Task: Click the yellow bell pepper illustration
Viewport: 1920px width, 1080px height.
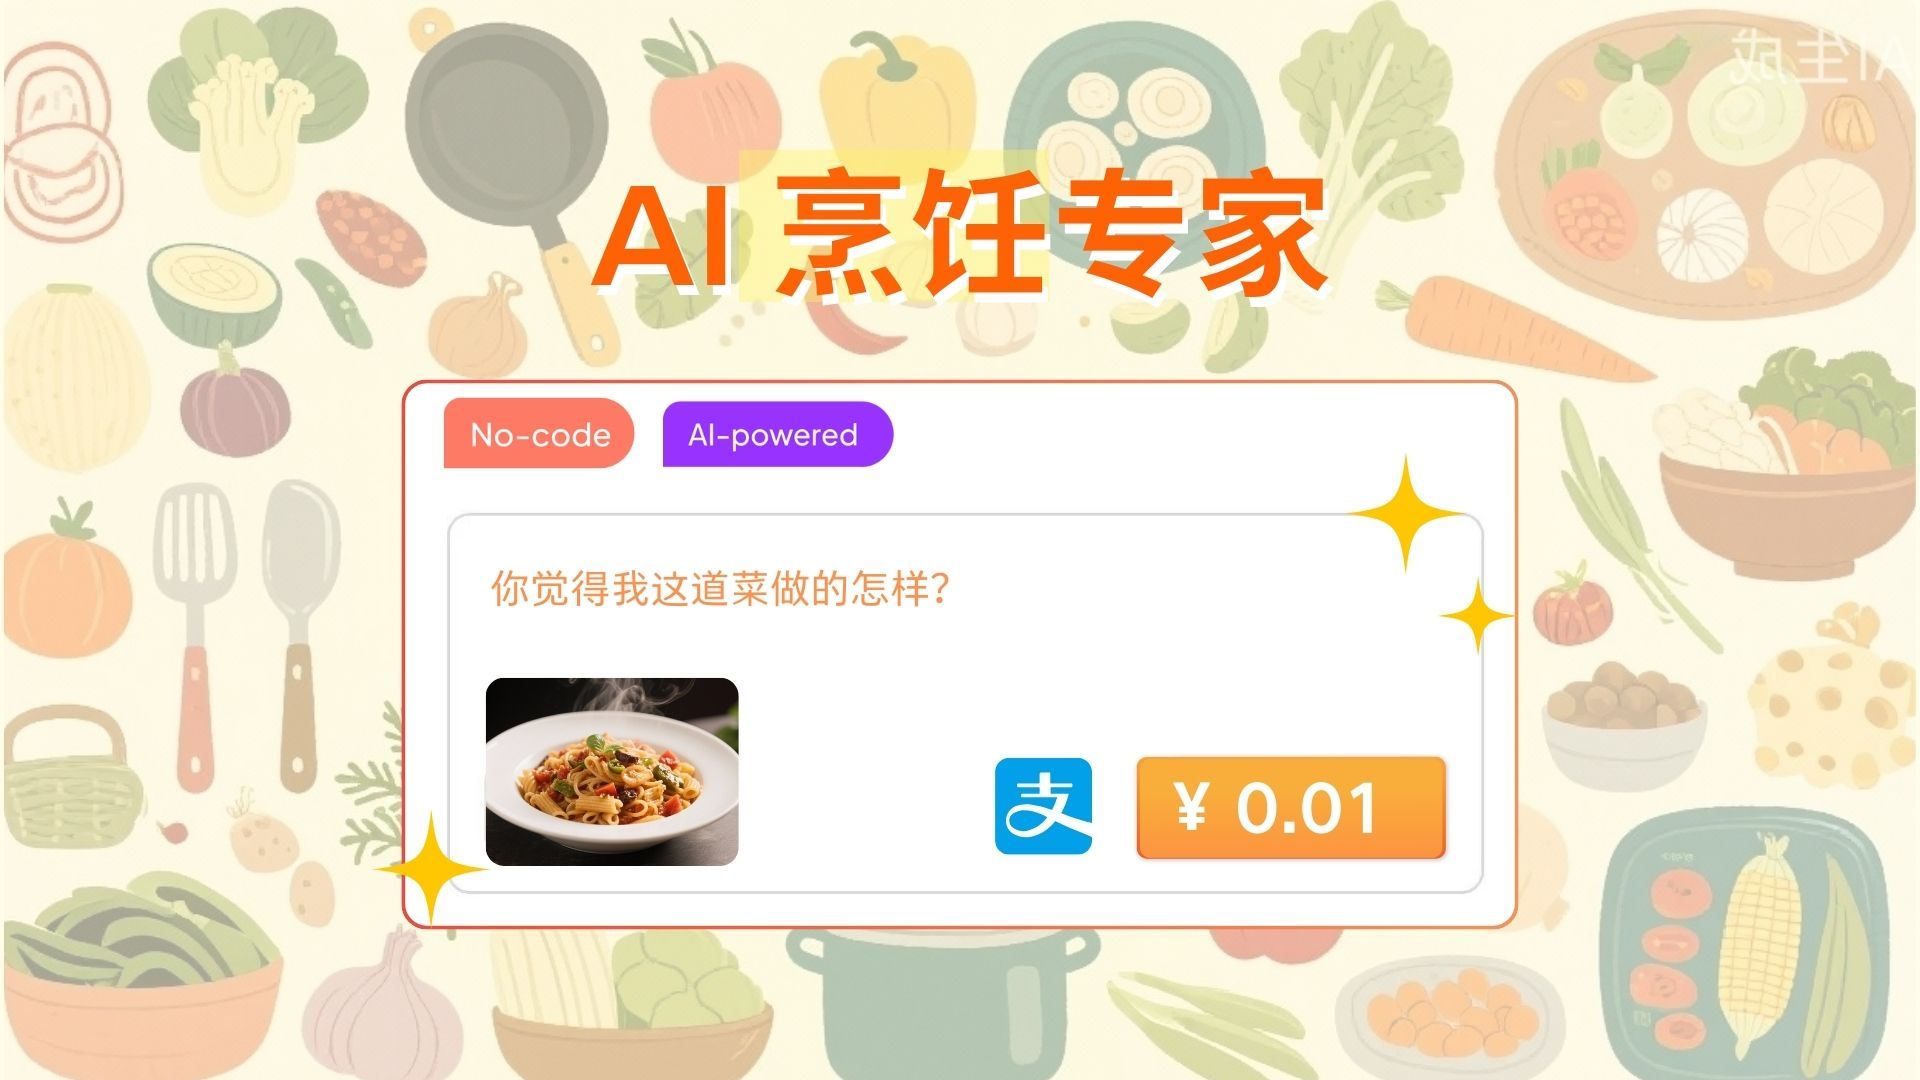Action: 897,100
